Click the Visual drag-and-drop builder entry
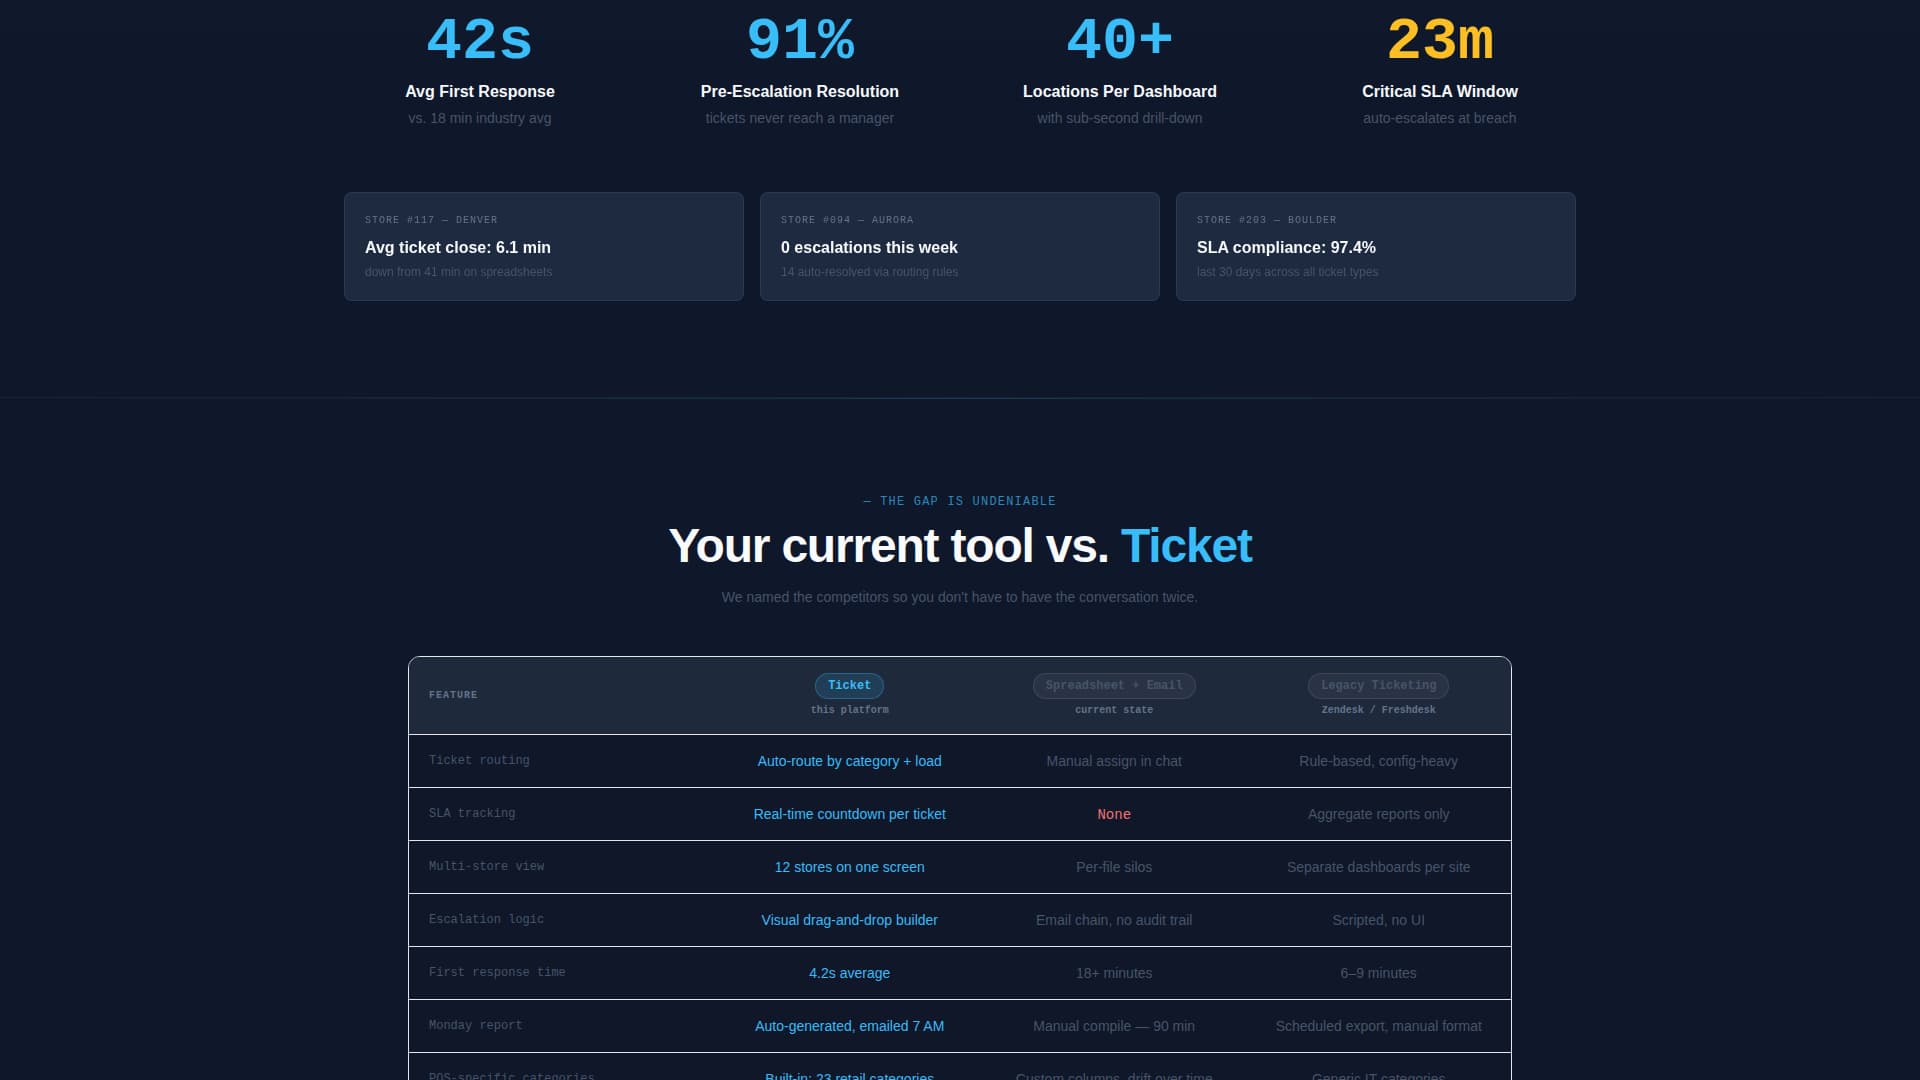The image size is (1920, 1080). pos(849,920)
